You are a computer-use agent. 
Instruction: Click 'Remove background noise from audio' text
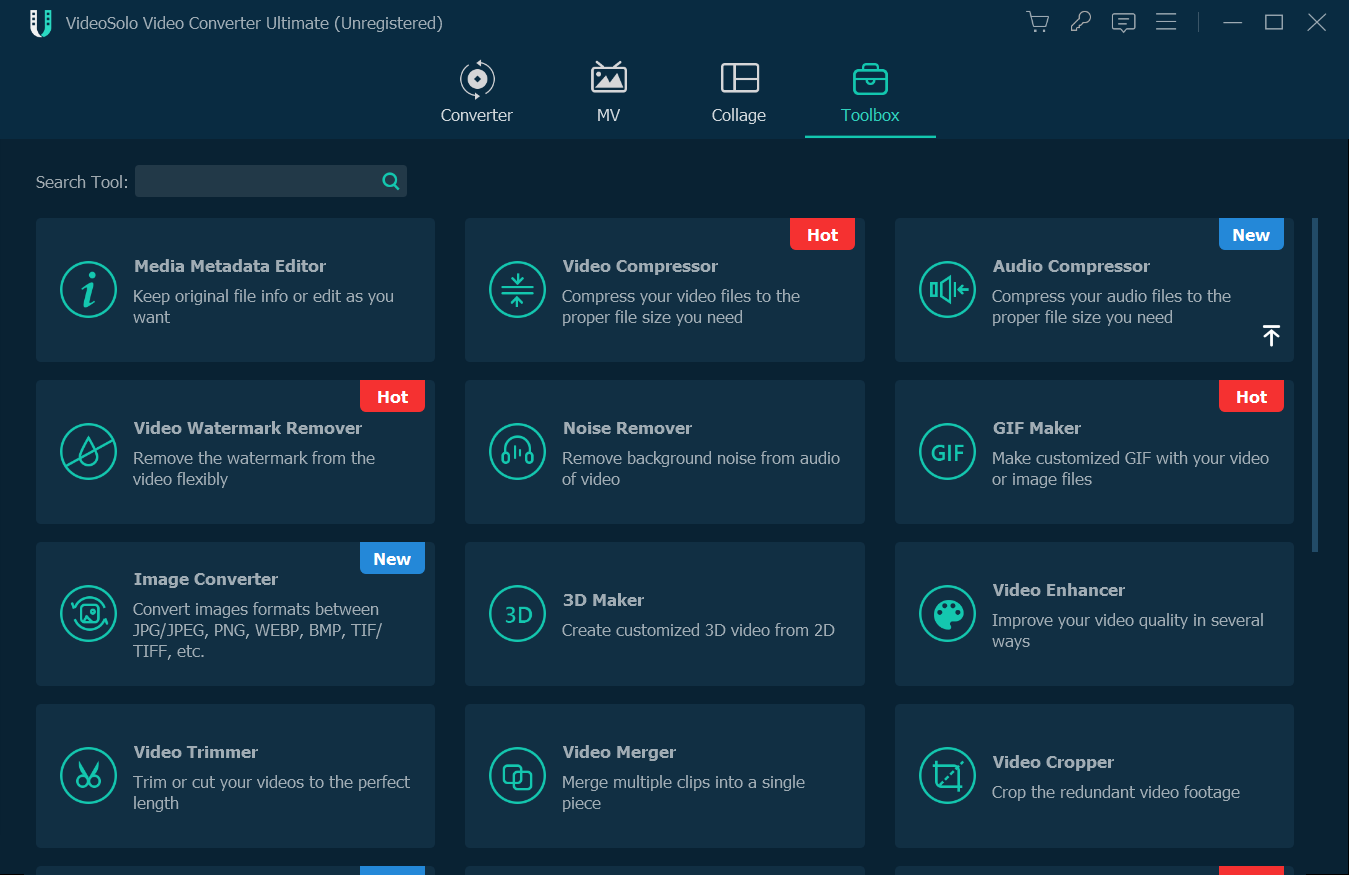click(x=701, y=468)
